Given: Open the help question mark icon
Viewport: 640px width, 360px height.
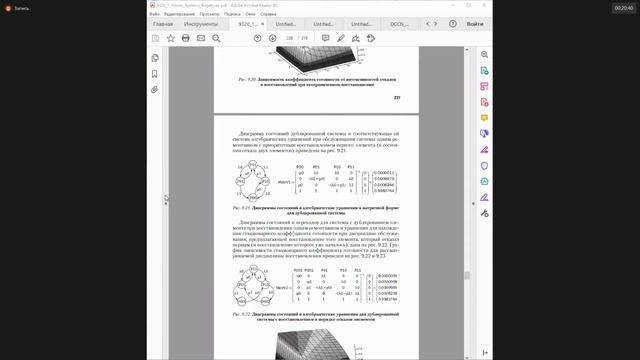Looking at the screenshot, I should click(x=453, y=24).
